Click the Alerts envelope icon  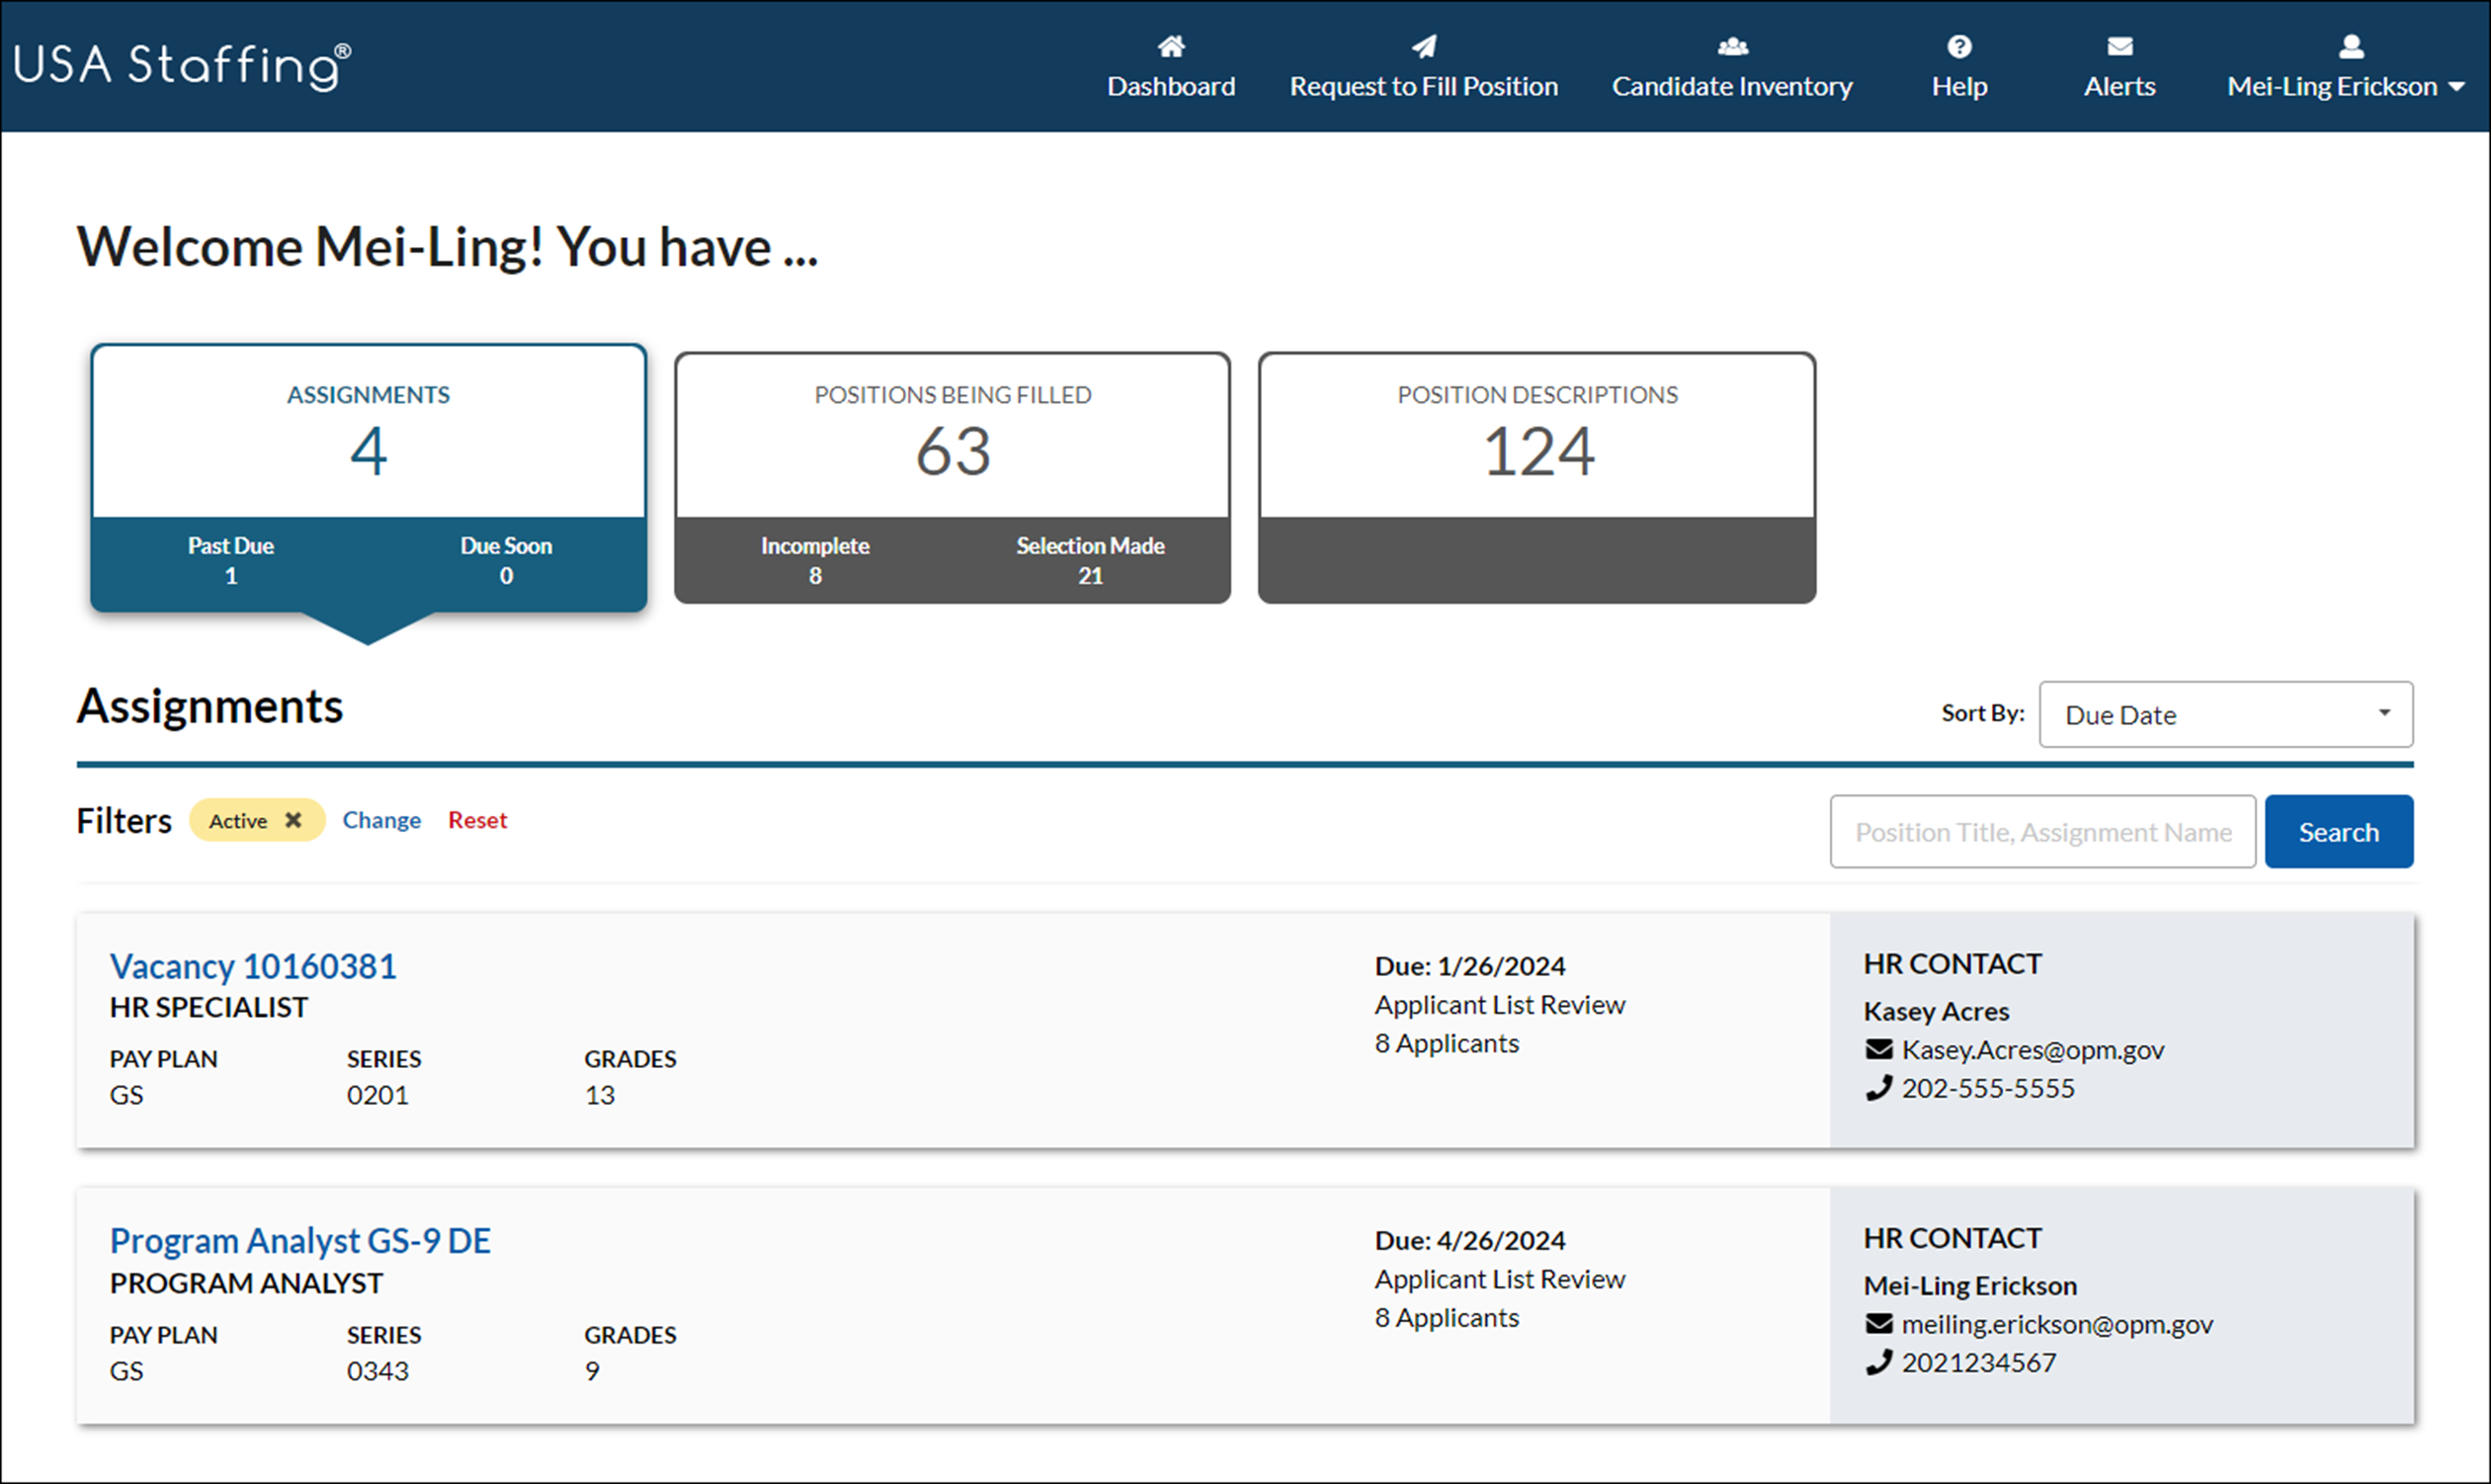coord(2119,46)
